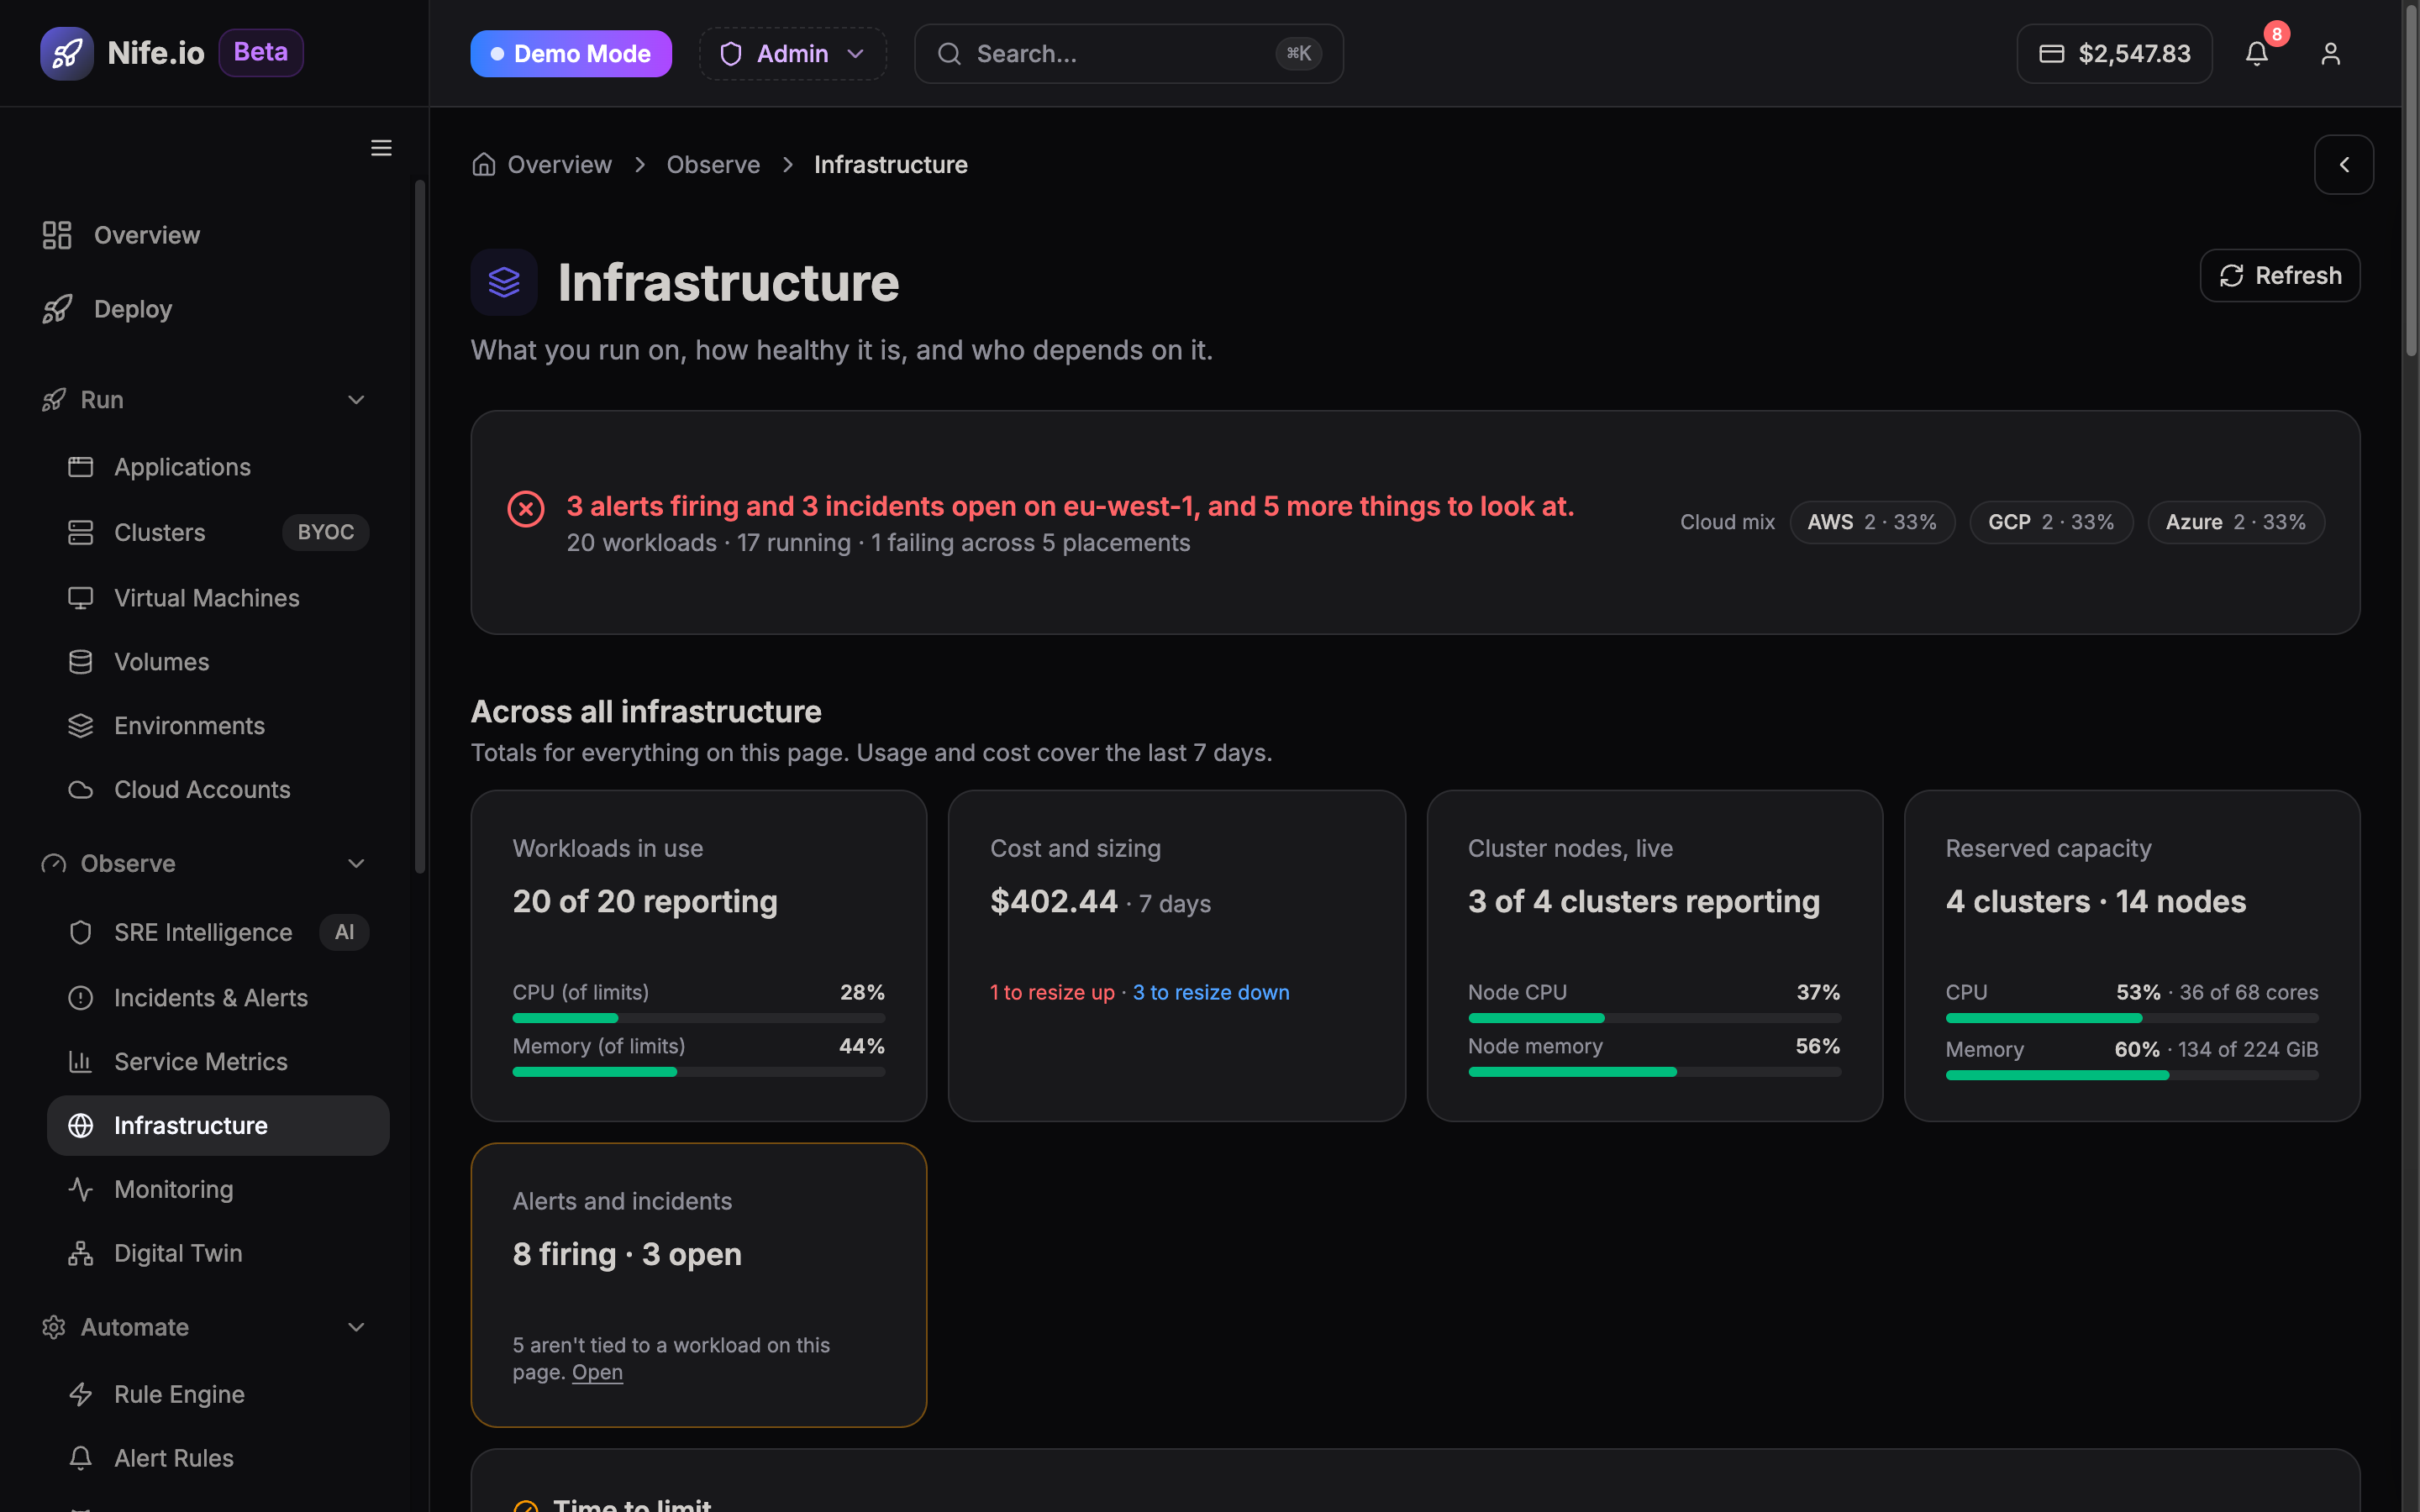Viewport: 2420px width, 1512px height.
Task: Collapse the Run section chevron
Action: pos(356,400)
